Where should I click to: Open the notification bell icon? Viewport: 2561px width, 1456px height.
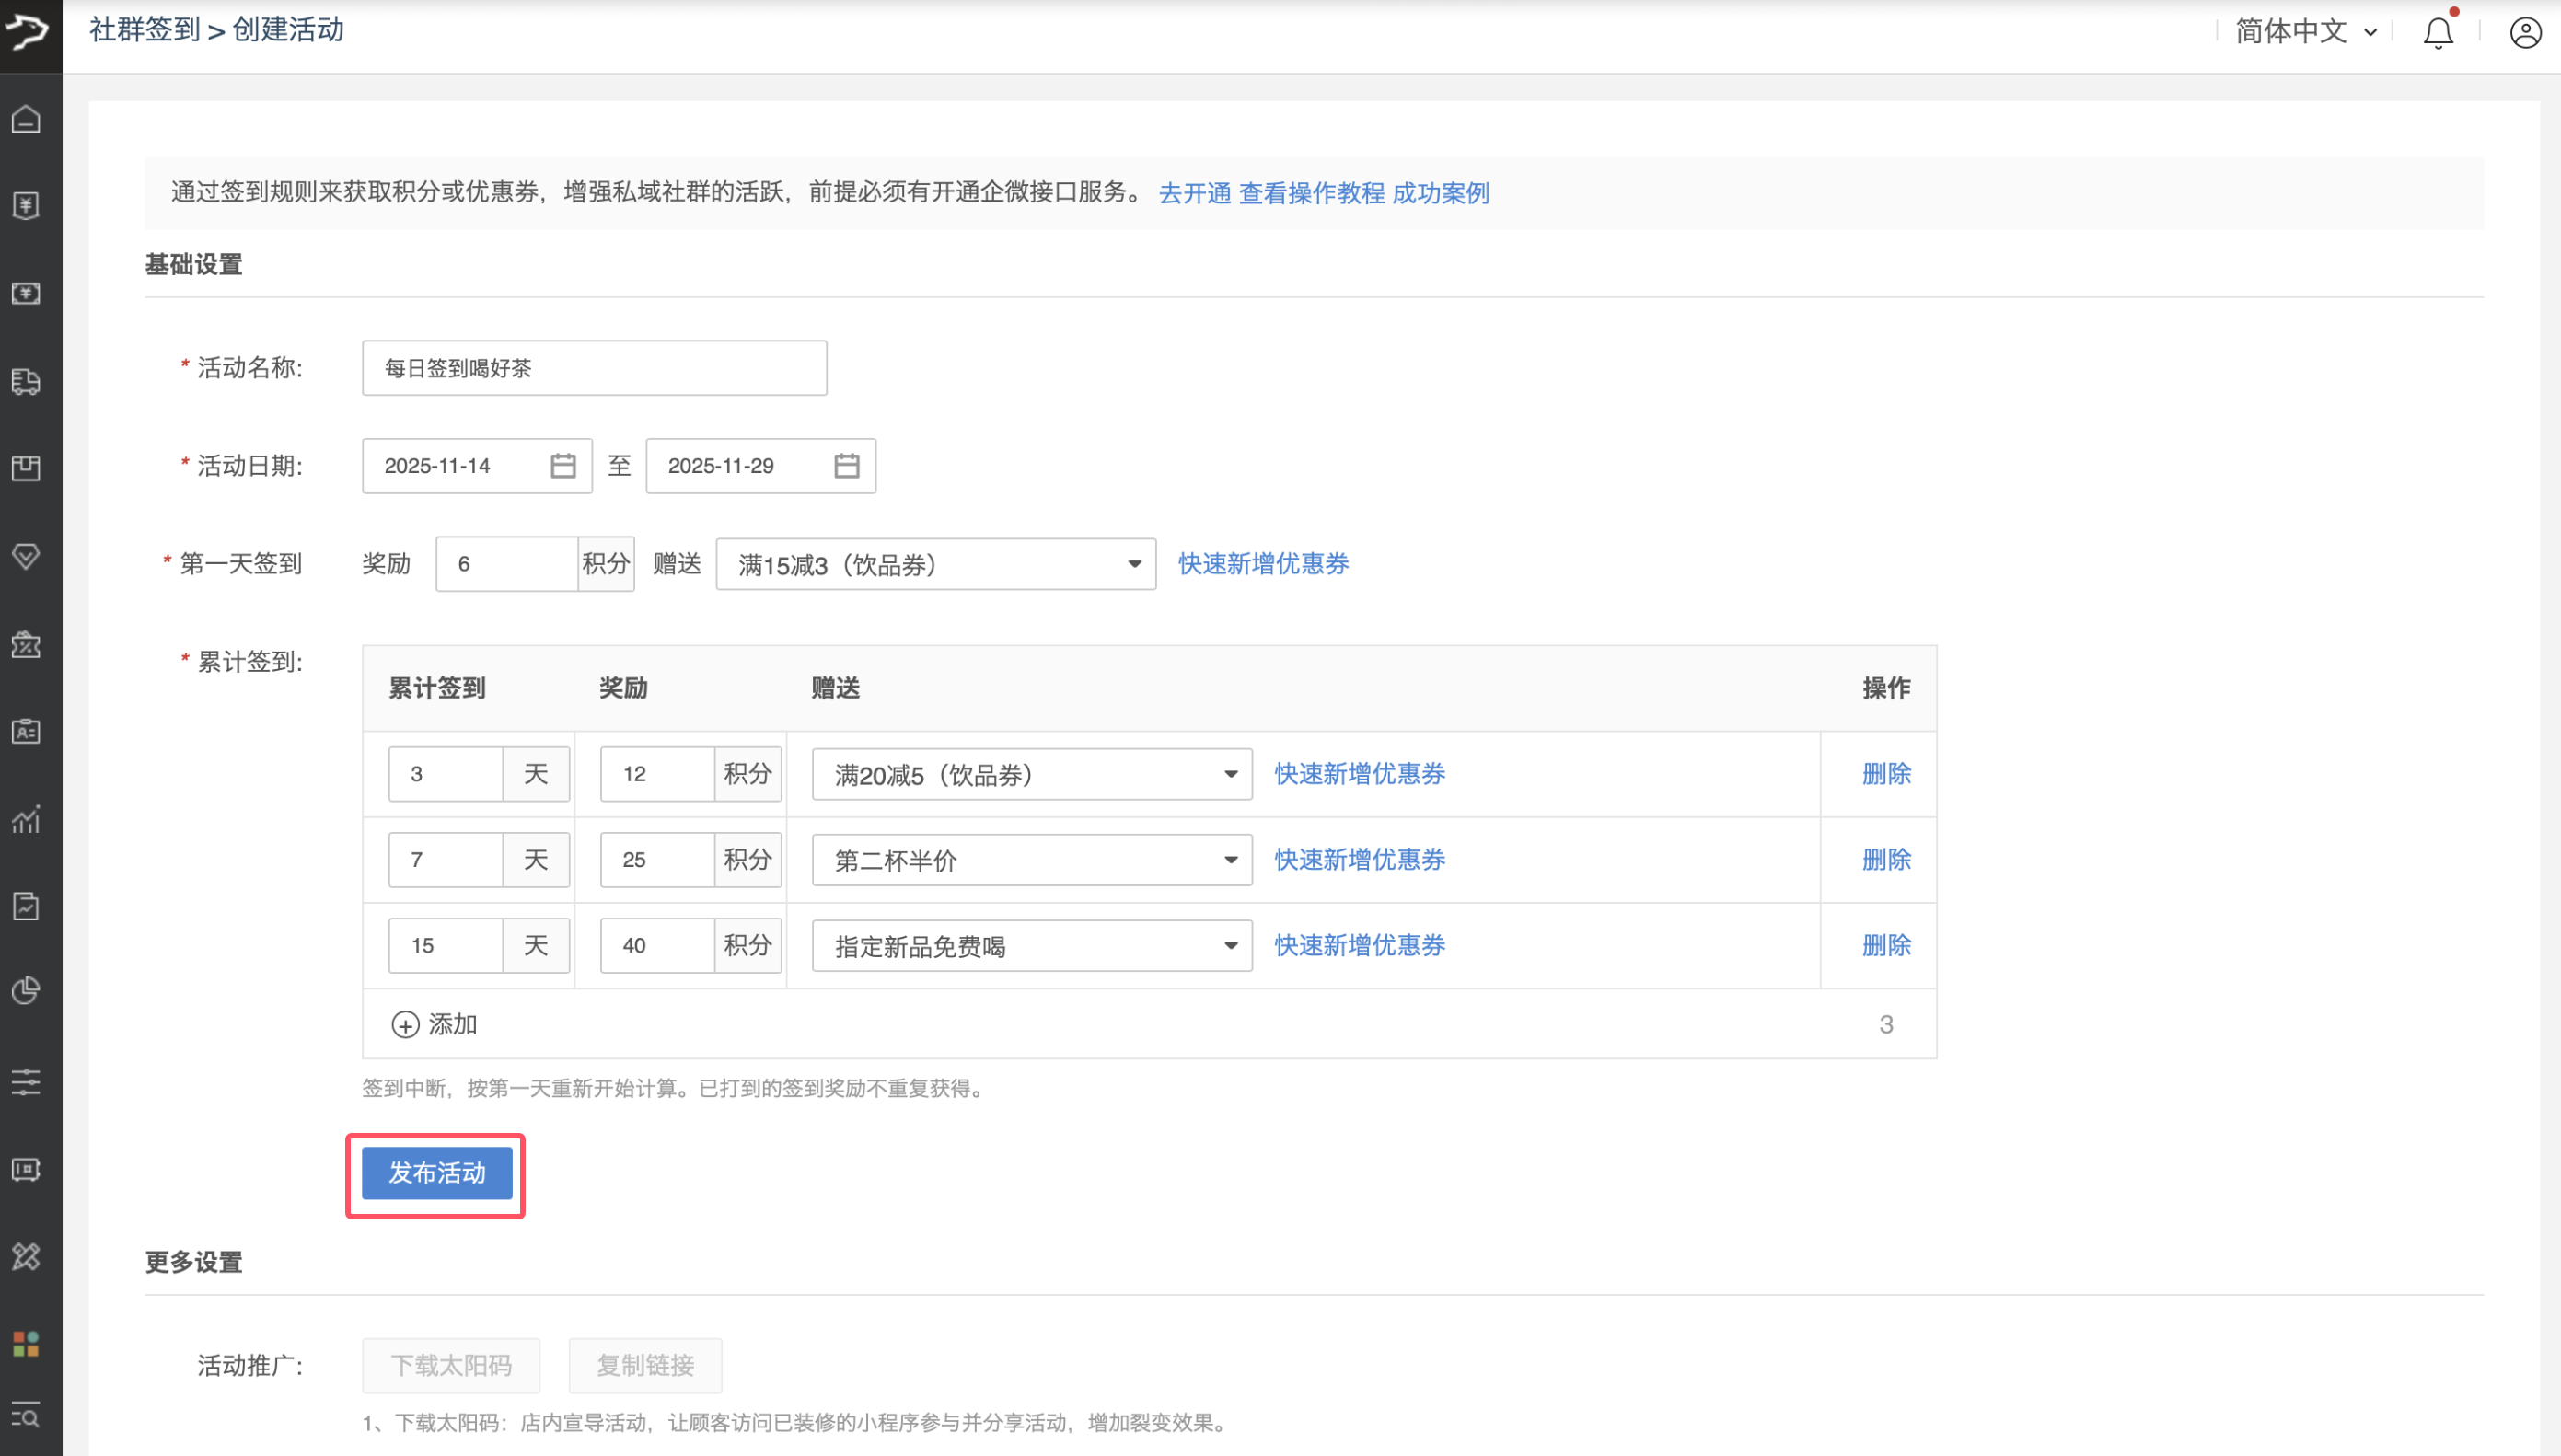click(2438, 32)
